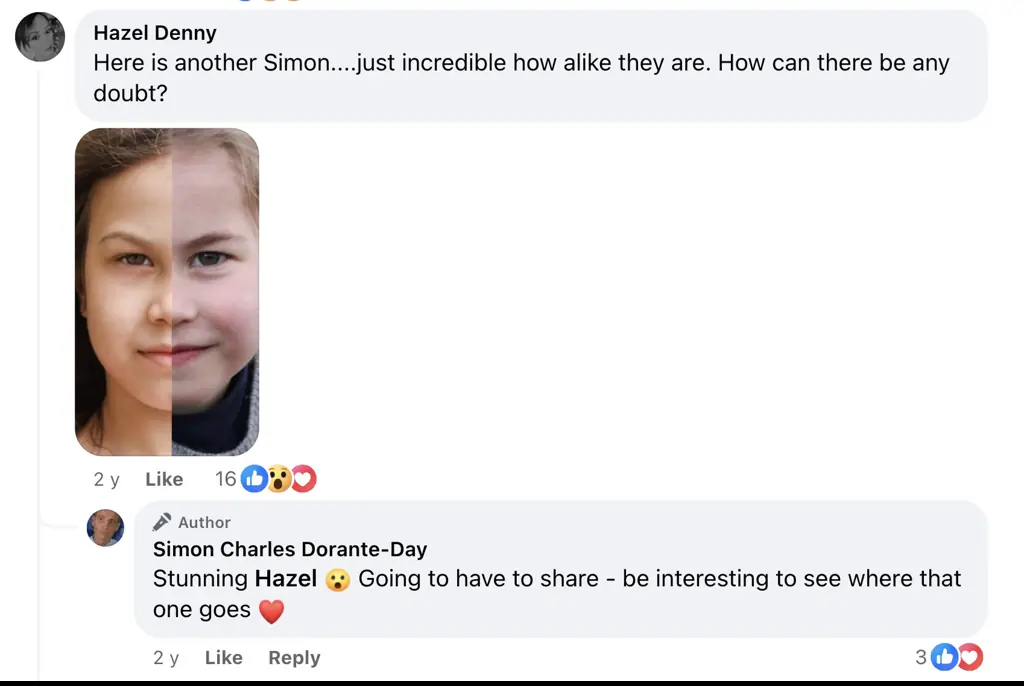
Task: Click the thumbs-up reaction icon beside 3
Action: point(944,657)
